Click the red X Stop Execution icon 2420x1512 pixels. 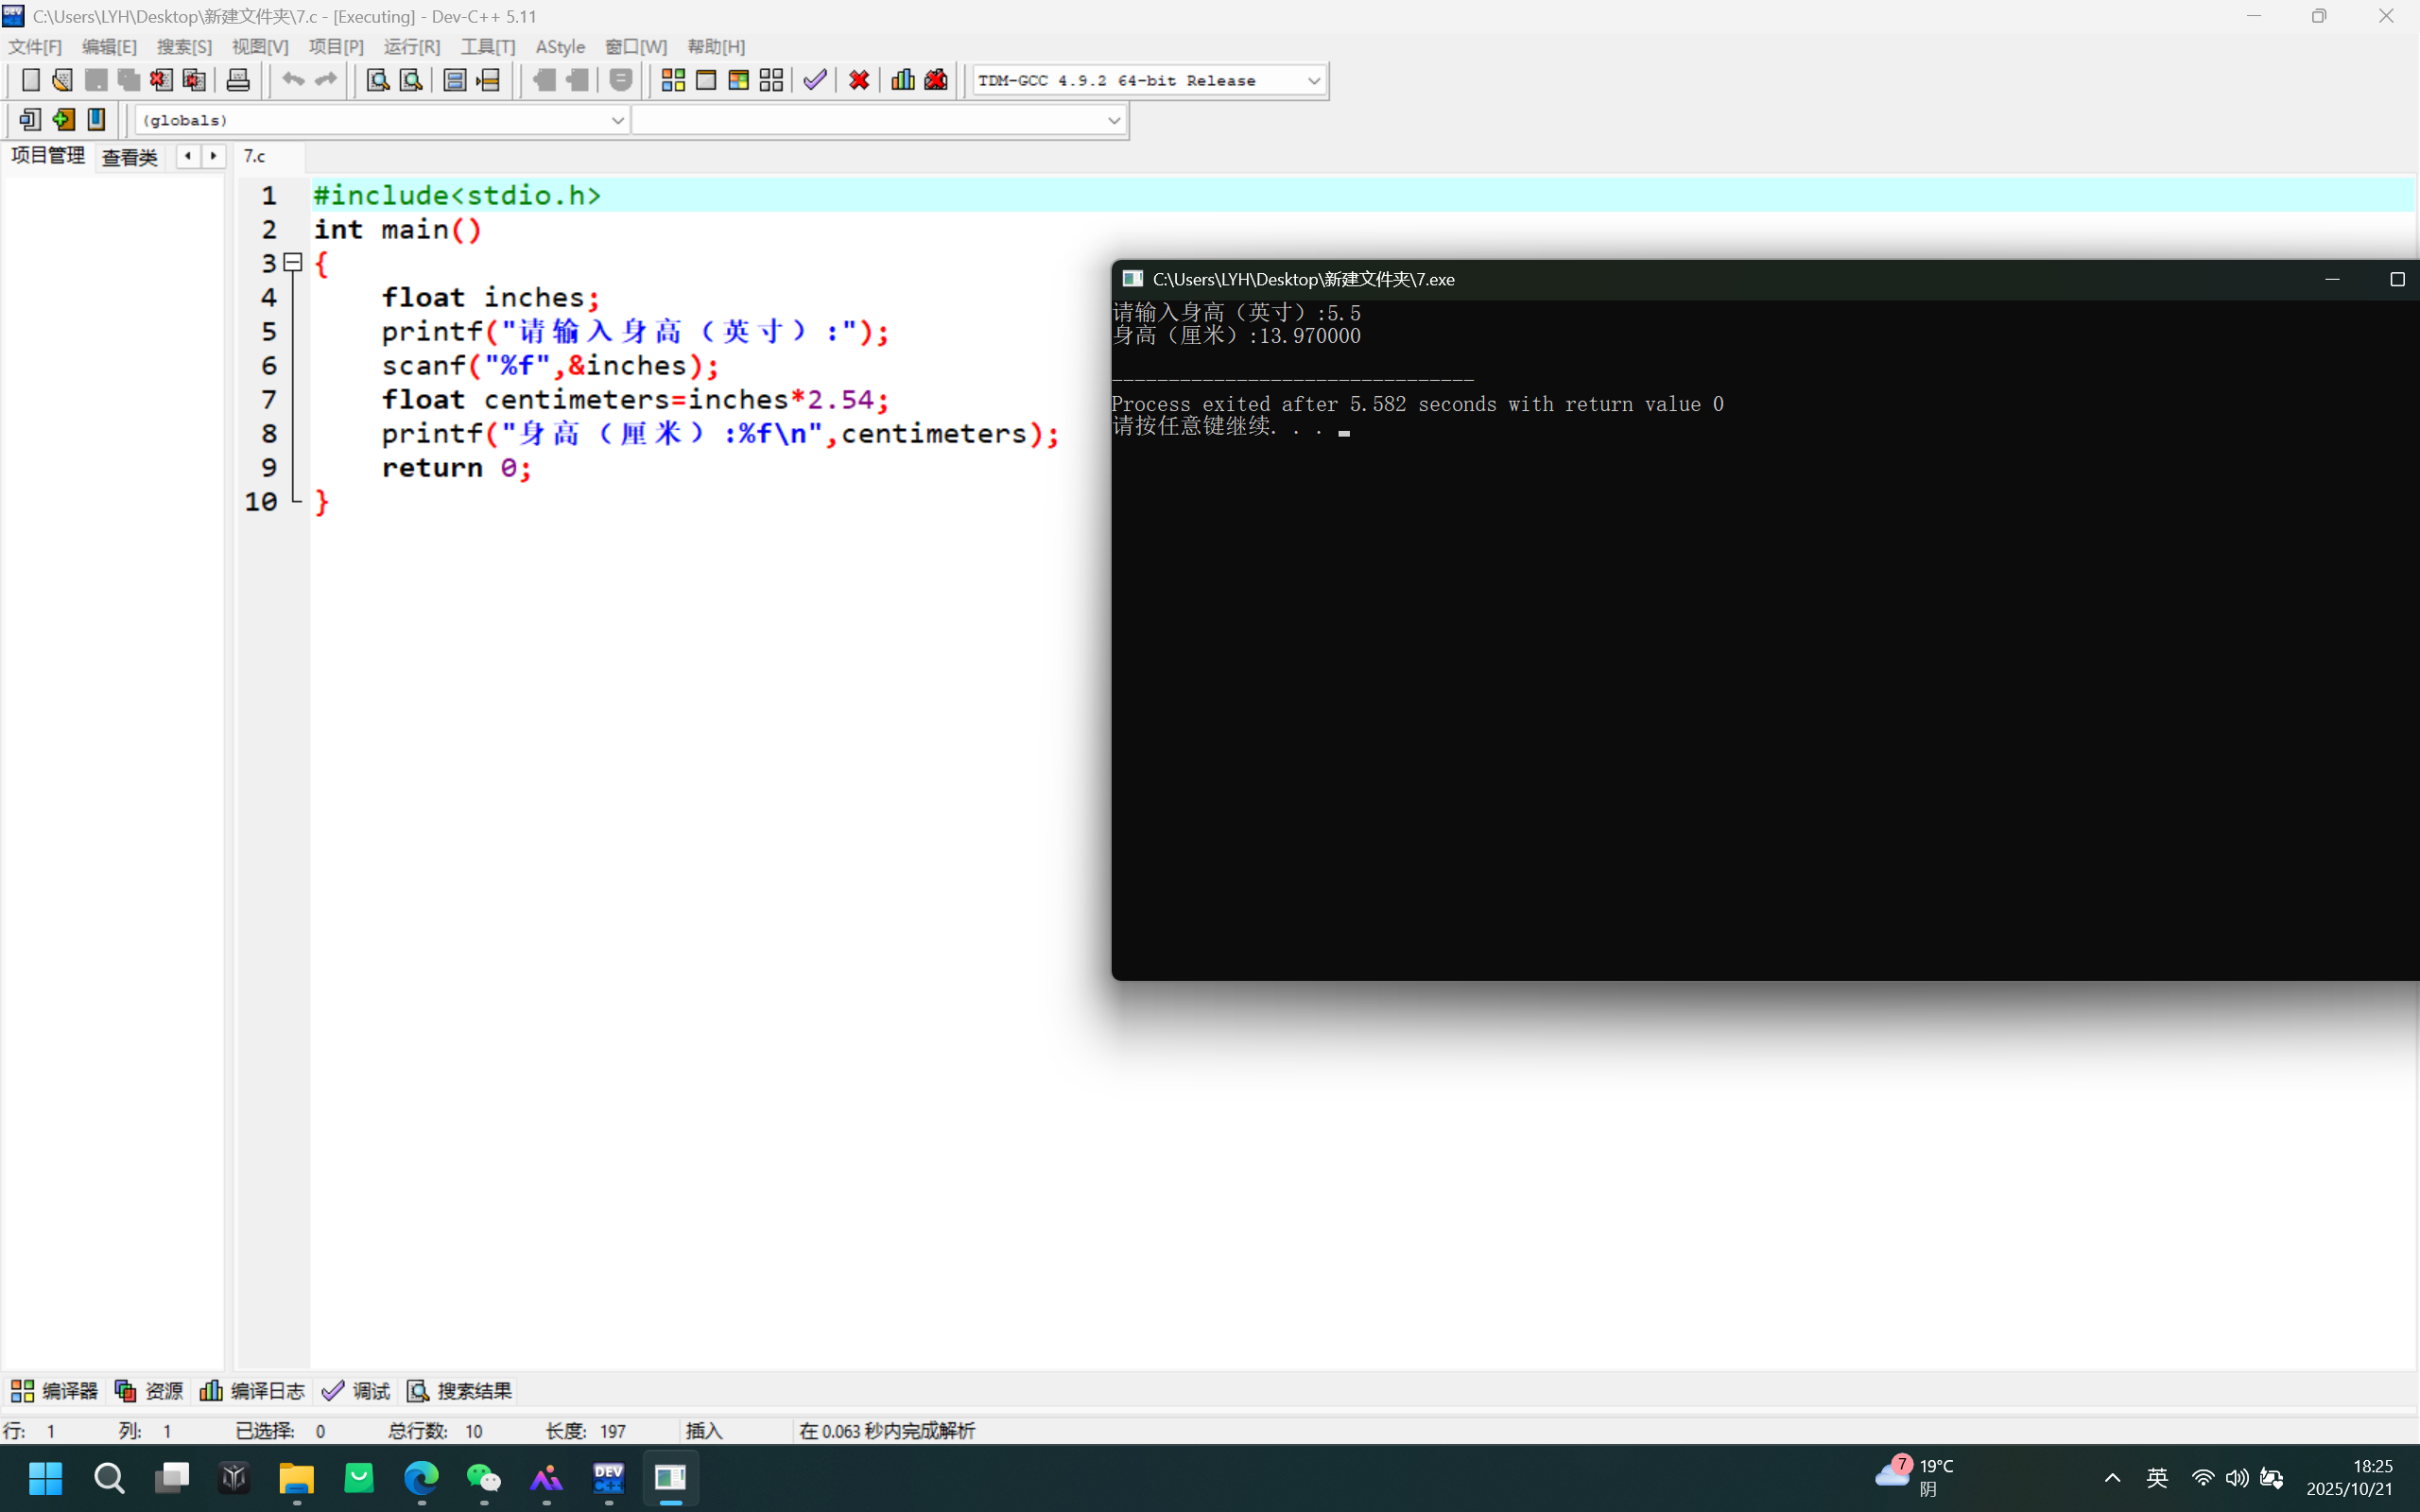pos(859,80)
